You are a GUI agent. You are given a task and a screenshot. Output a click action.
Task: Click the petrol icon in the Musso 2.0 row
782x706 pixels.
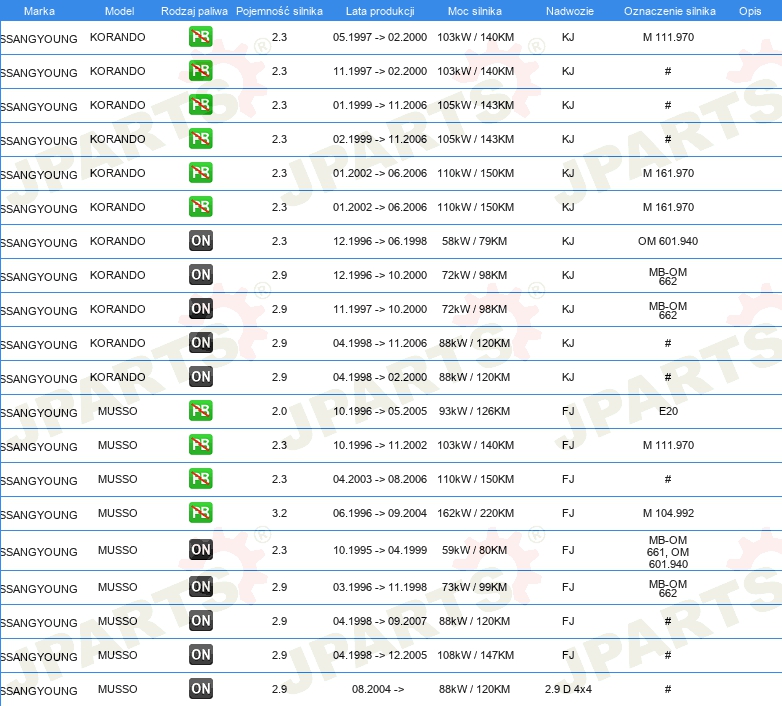point(201,411)
